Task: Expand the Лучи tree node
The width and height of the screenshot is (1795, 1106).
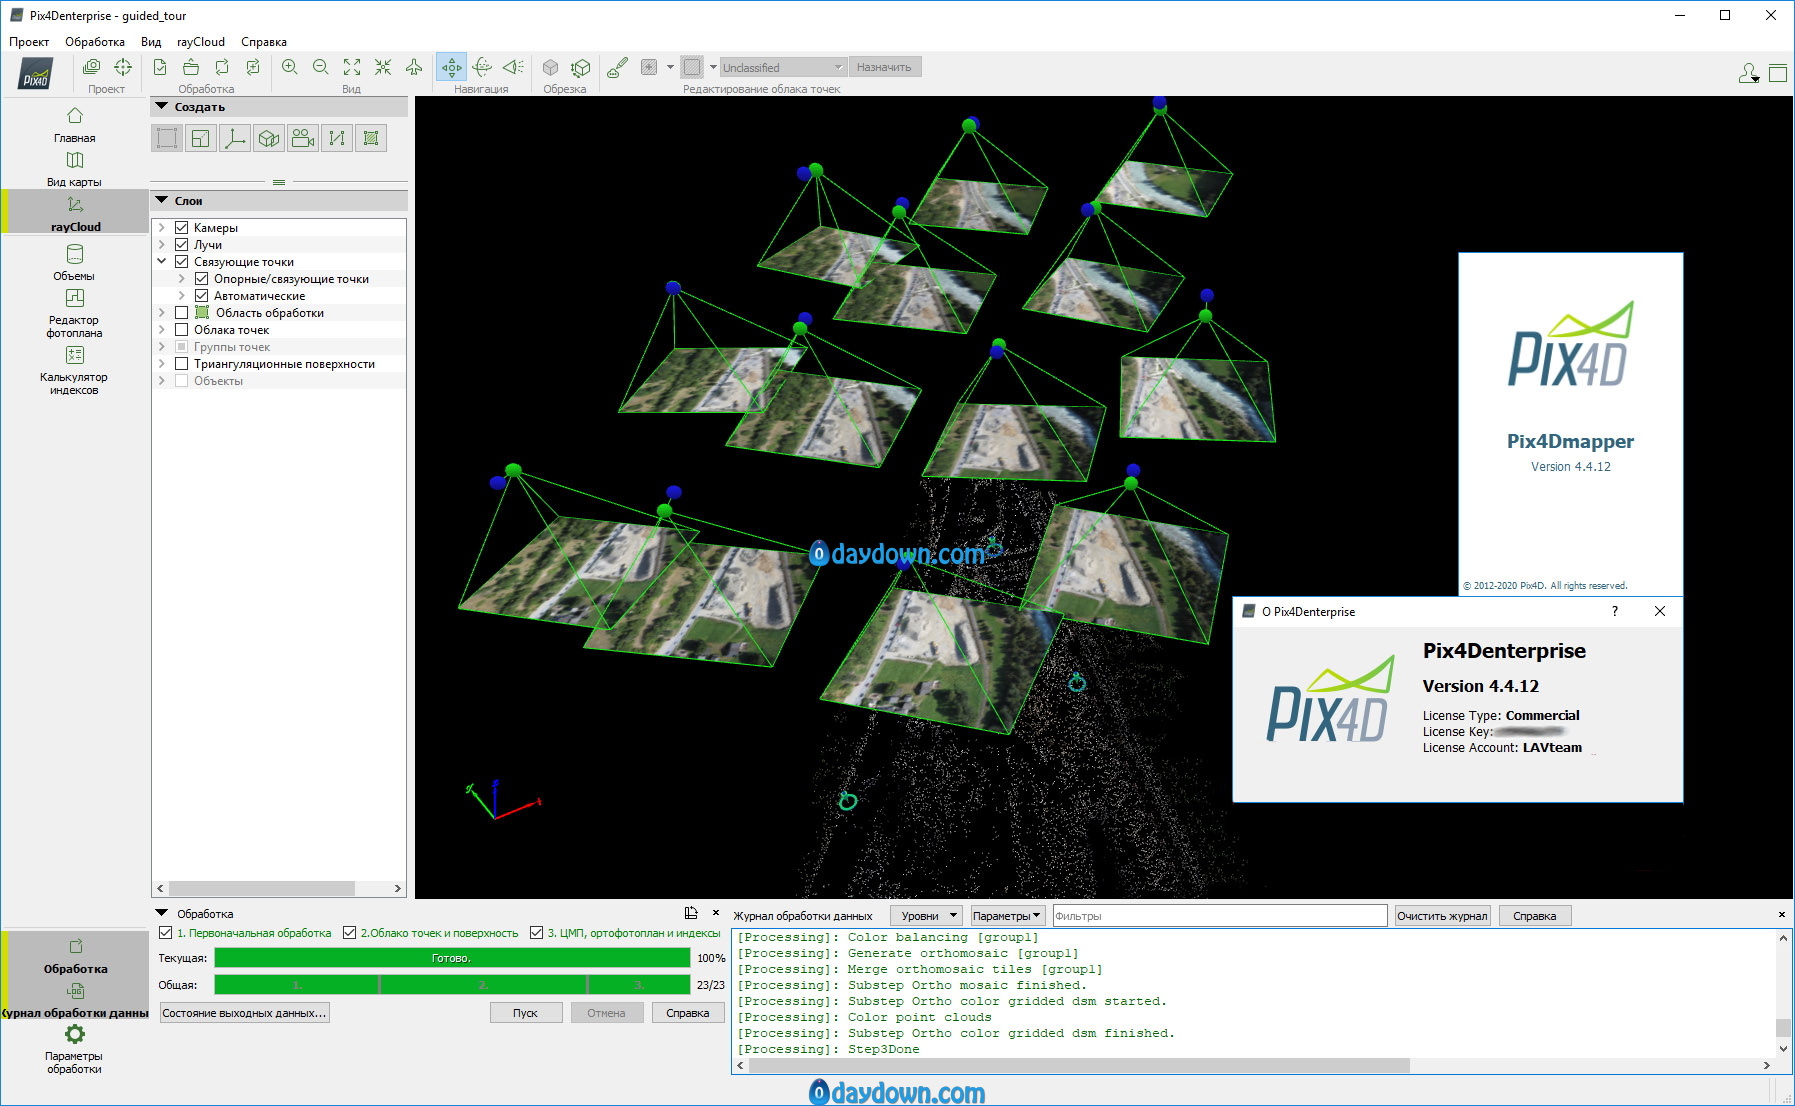Action: [162, 245]
